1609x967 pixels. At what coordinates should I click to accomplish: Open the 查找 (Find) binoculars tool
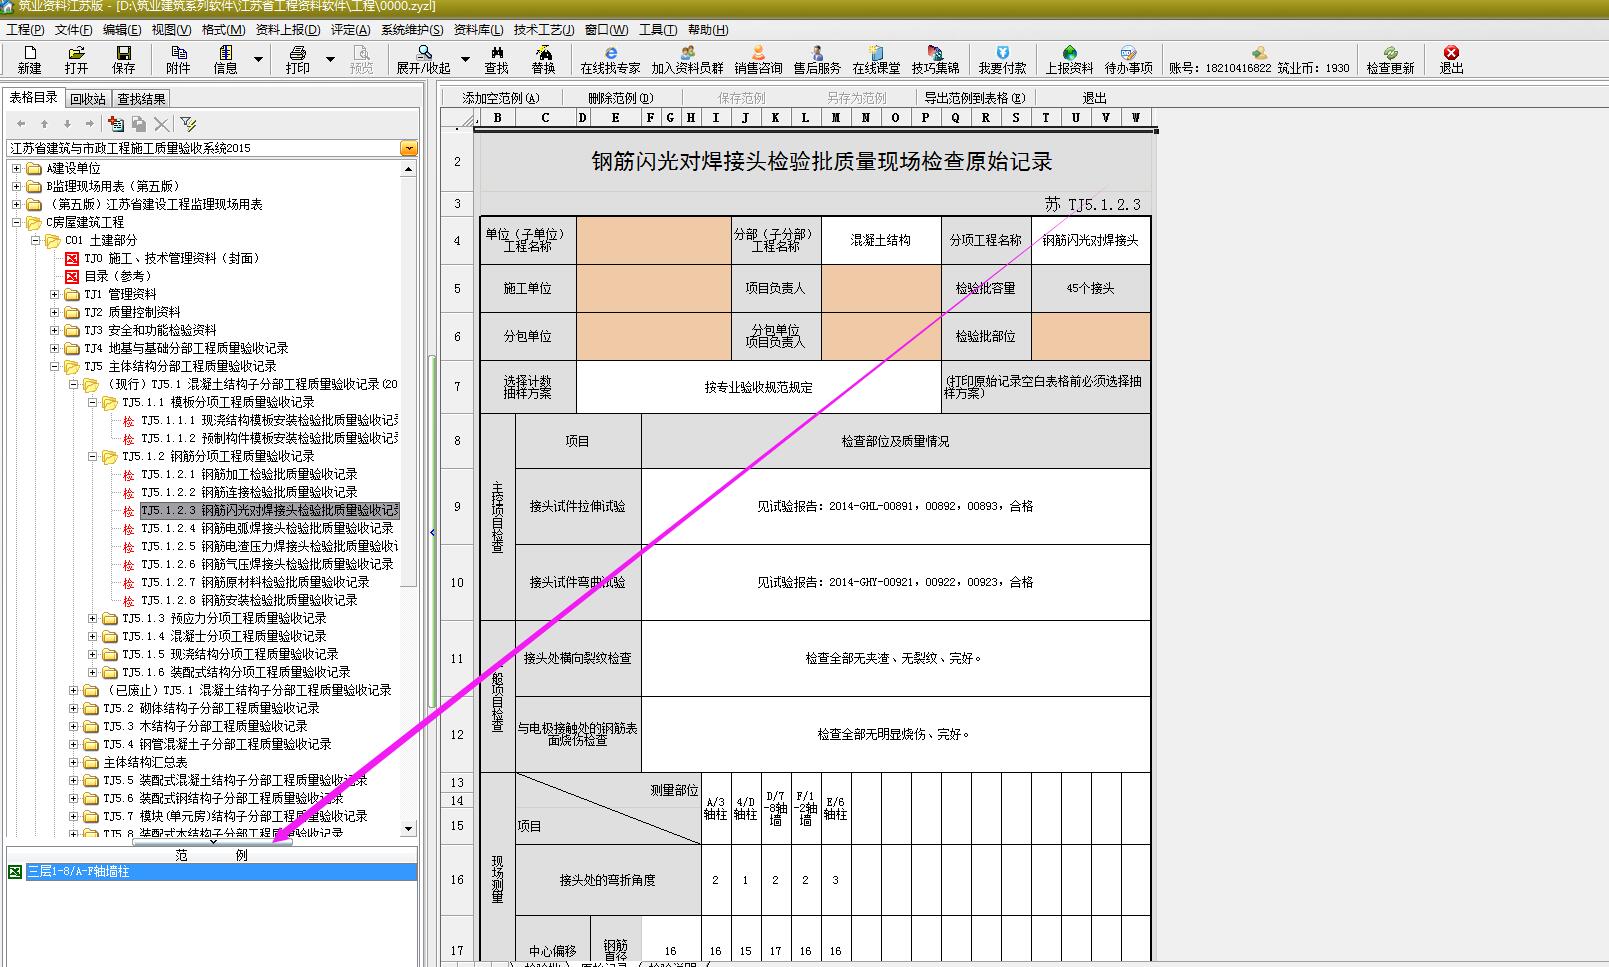pos(496,59)
